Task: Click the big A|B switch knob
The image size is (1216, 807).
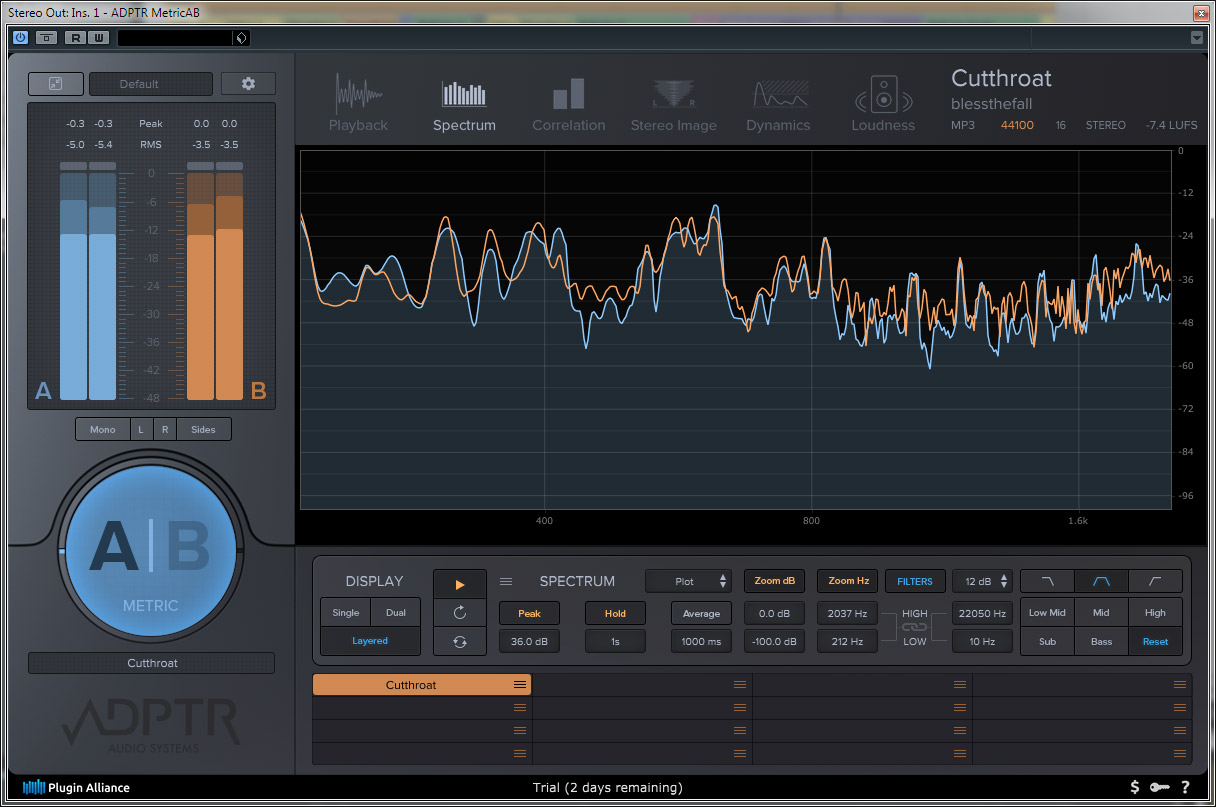Action: pos(151,550)
